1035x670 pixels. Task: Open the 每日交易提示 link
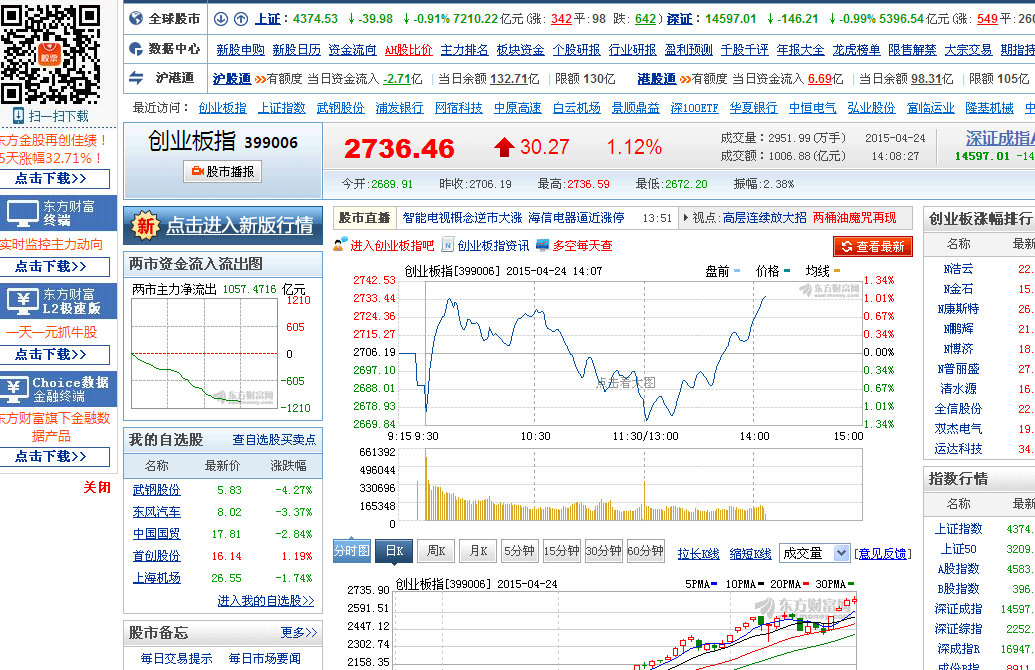tap(176, 659)
